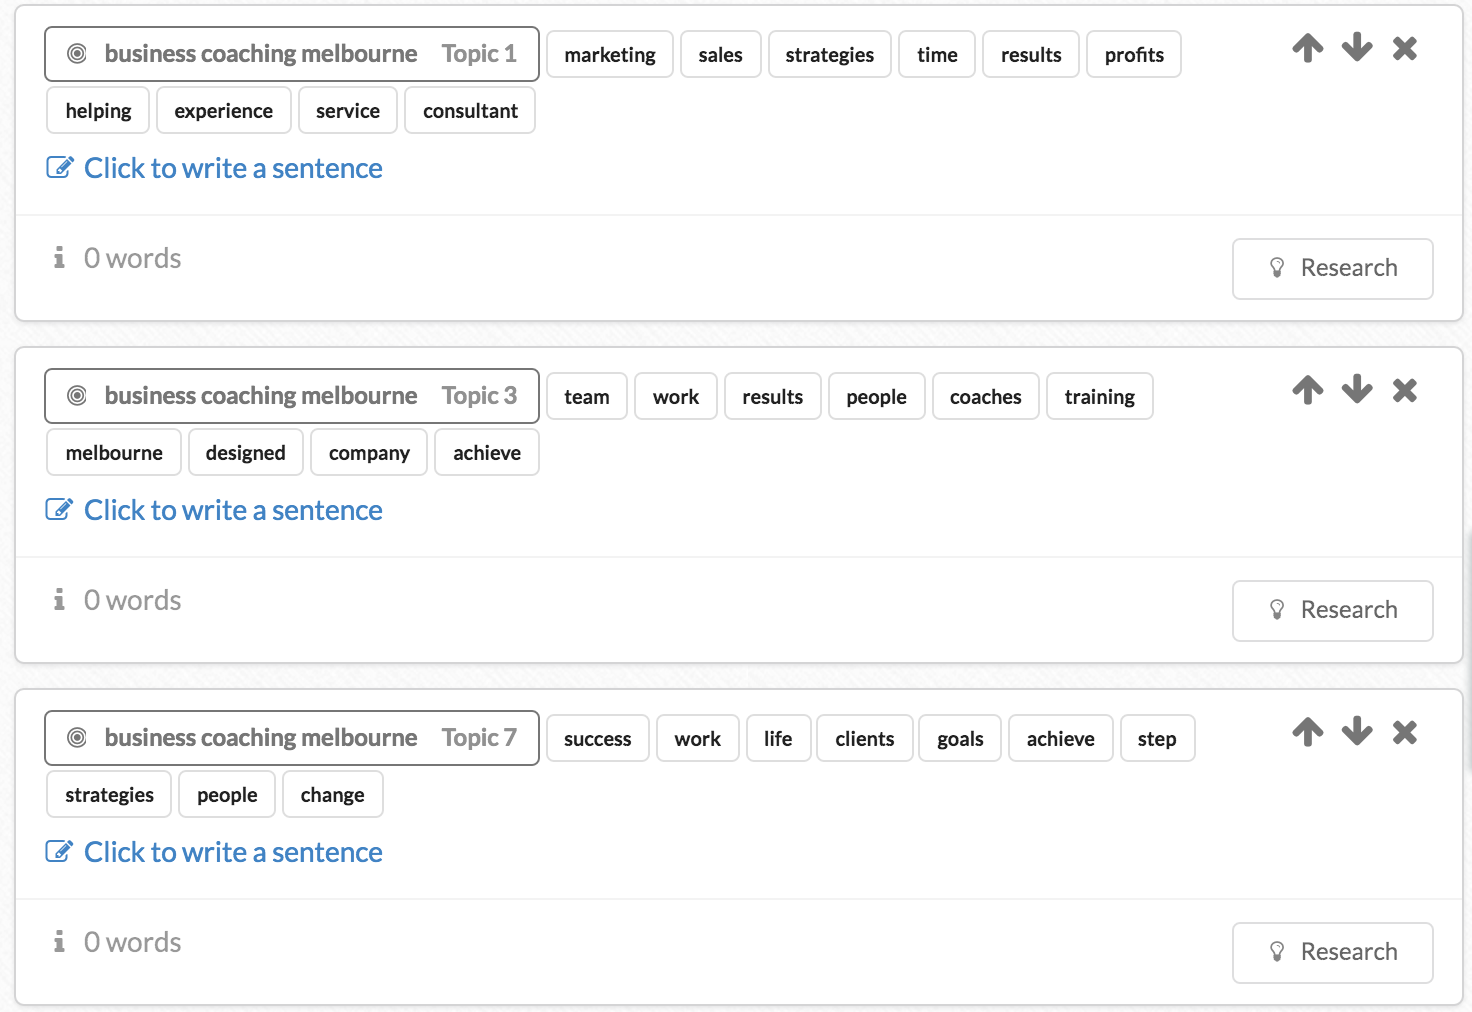Screen dimensions: 1472x1012
Task: Write a sentence for Topic 1
Action: point(233,168)
